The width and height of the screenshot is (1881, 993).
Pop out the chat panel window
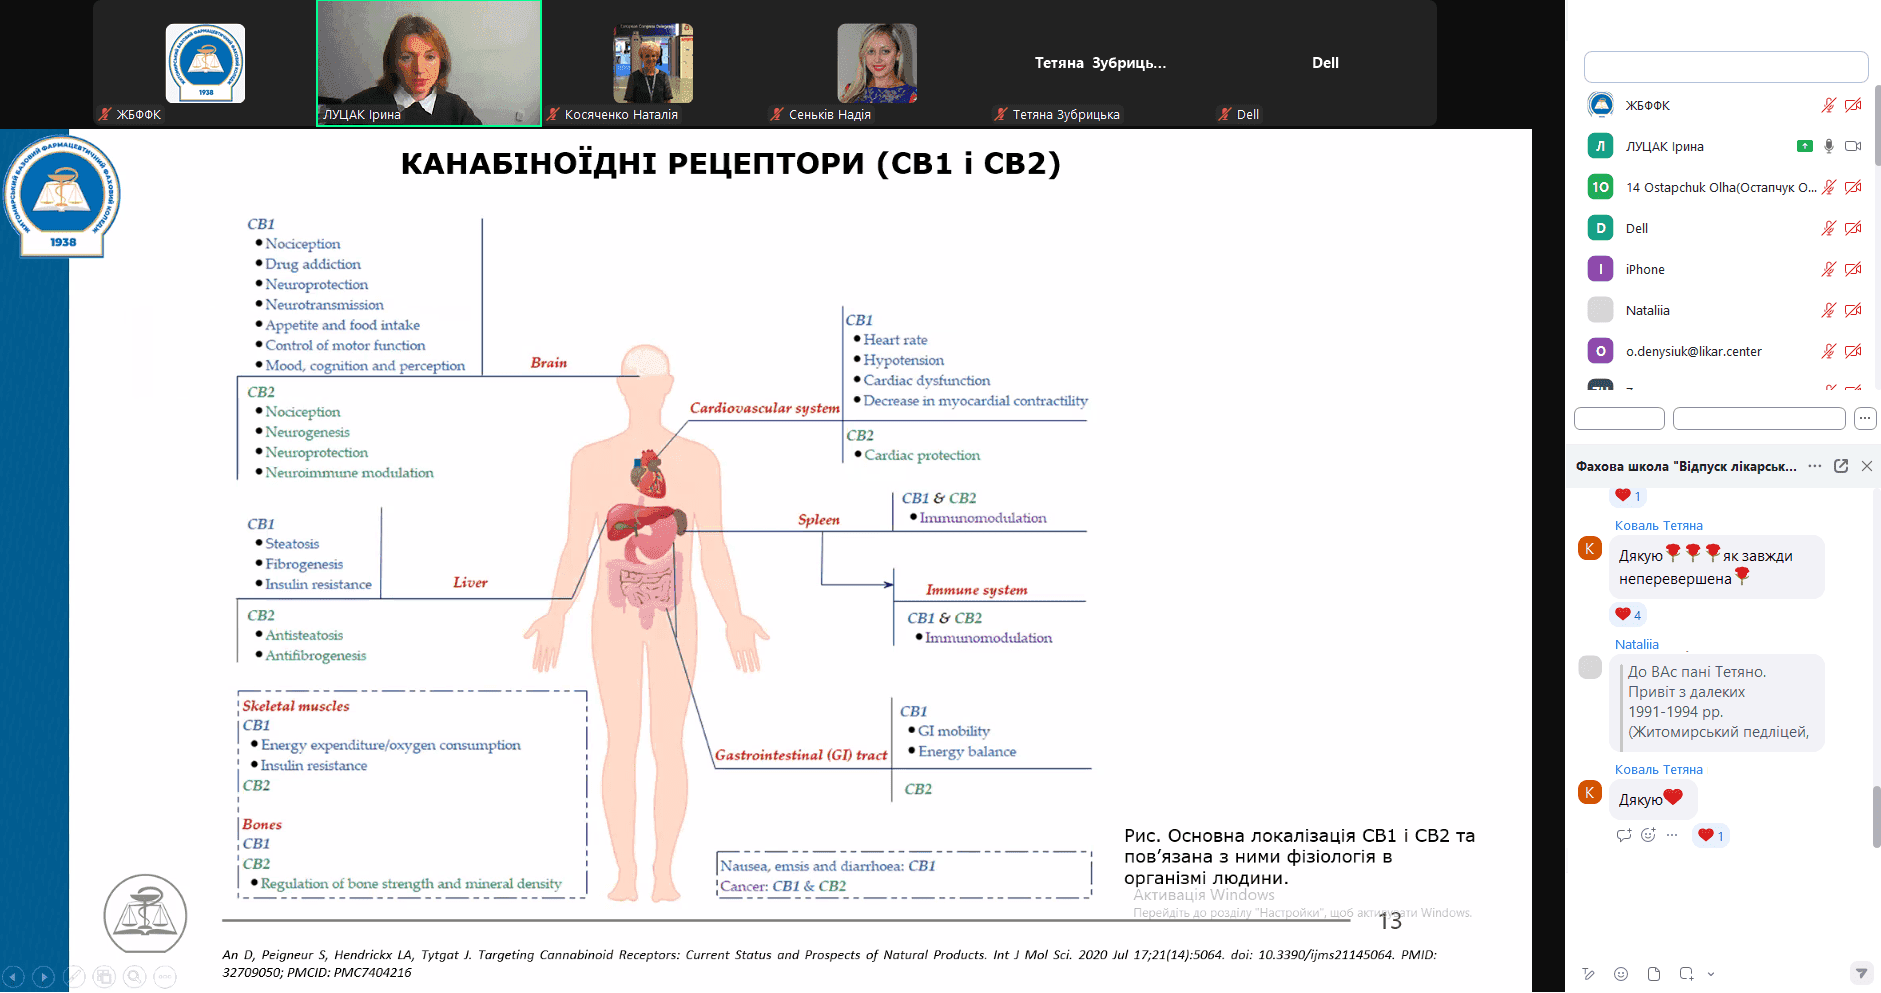[x=1841, y=466]
